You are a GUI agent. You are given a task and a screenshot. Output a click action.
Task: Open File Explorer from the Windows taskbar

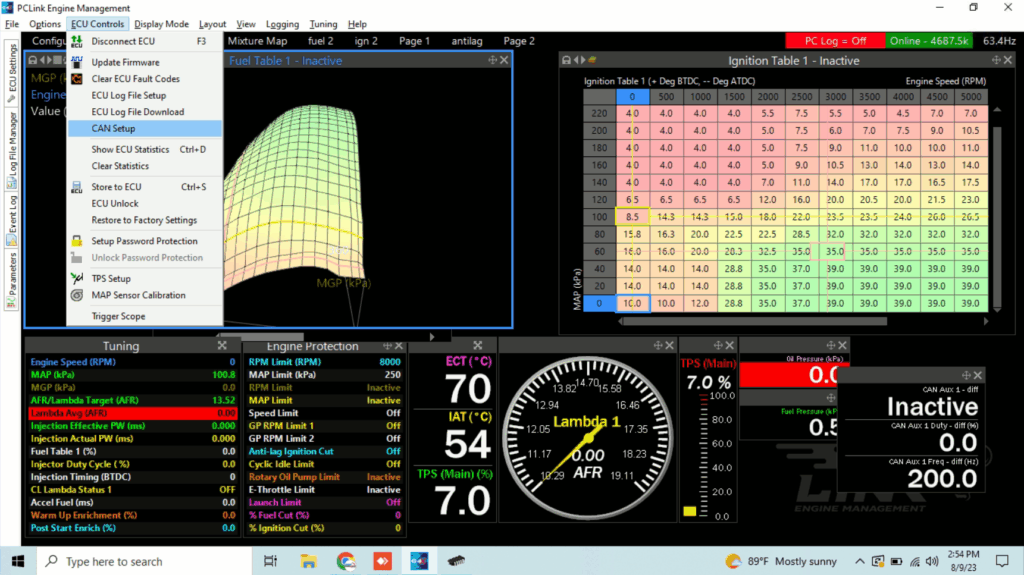tap(308, 561)
